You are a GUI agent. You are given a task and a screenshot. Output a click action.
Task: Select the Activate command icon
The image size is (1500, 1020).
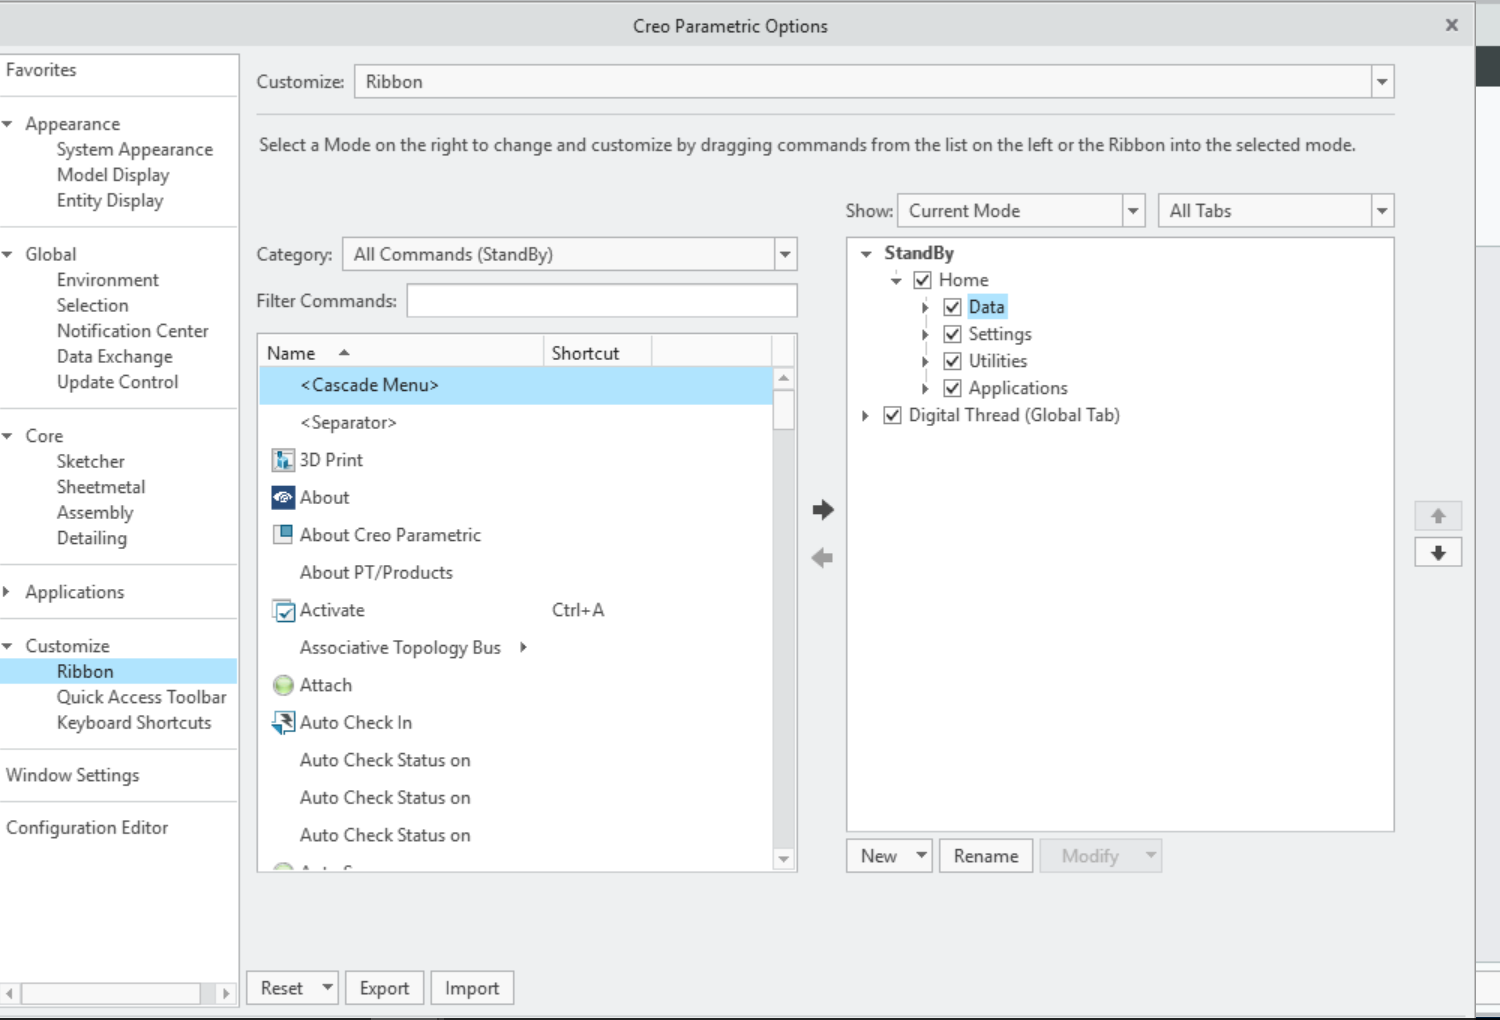(284, 610)
